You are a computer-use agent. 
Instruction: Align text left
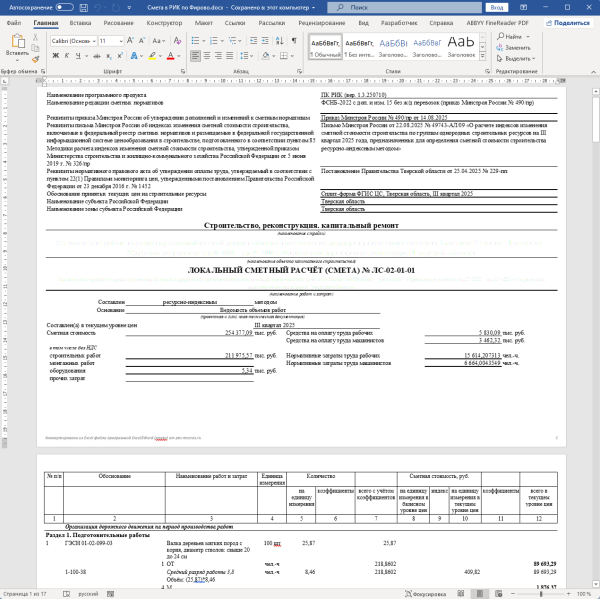coord(195,56)
